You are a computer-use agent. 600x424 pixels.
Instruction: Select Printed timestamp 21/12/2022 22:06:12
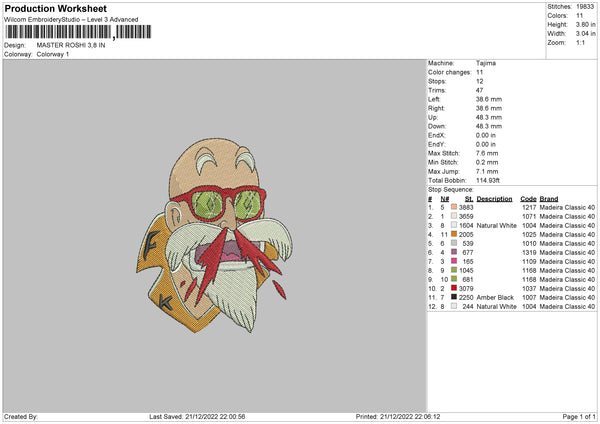coord(410,417)
